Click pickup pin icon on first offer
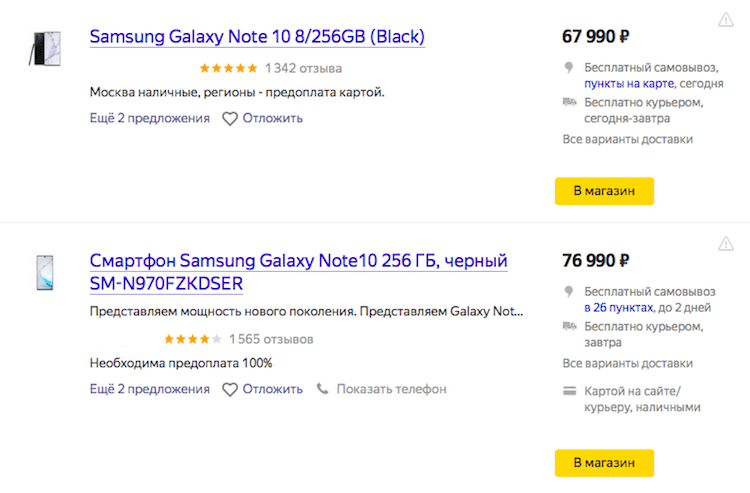Image resolution: width=750 pixels, height=493 pixels. [x=568, y=67]
